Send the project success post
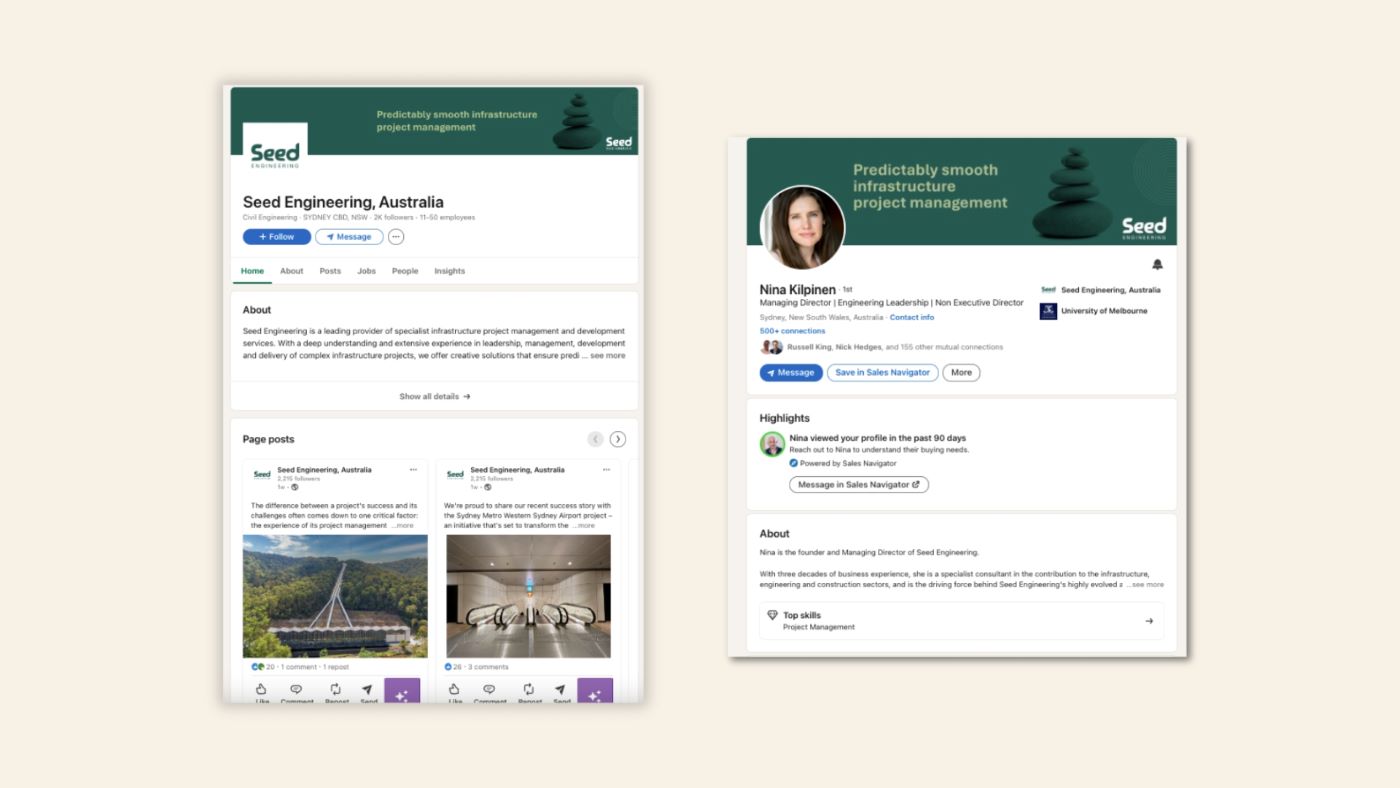Viewport: 1400px width, 788px height. (x=368, y=694)
